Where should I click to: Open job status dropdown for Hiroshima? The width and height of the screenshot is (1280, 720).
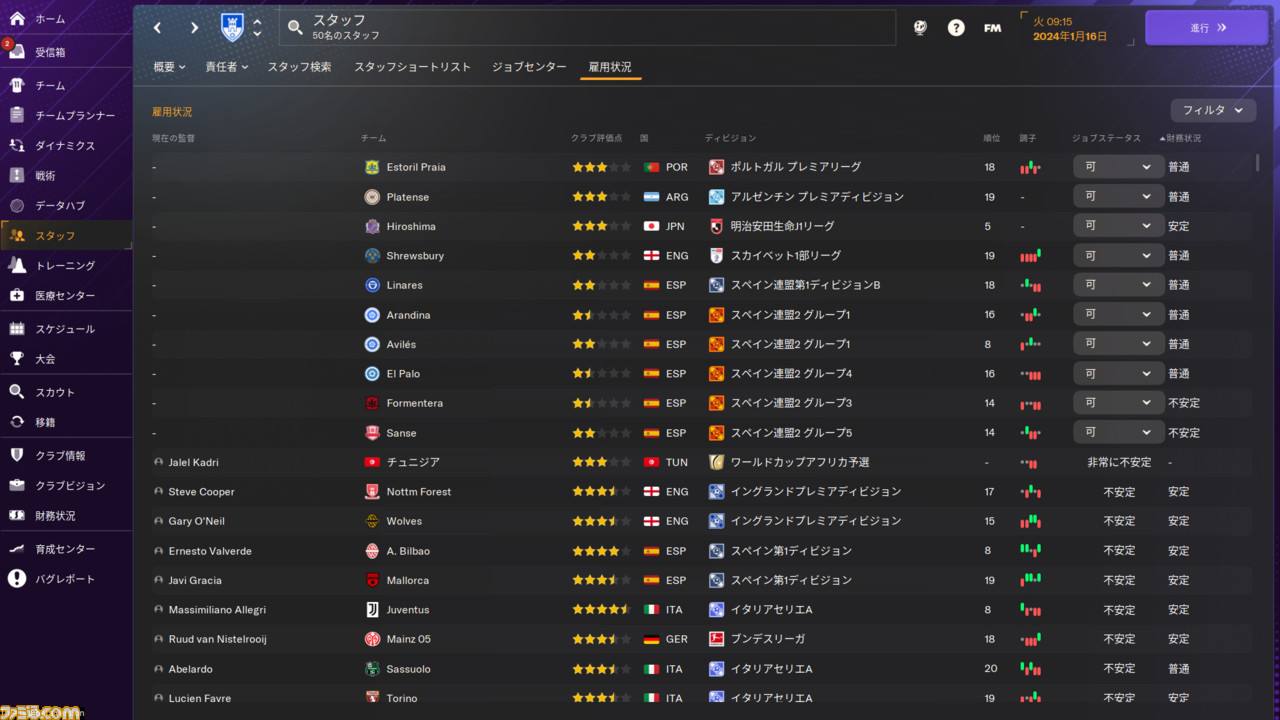coord(1118,226)
